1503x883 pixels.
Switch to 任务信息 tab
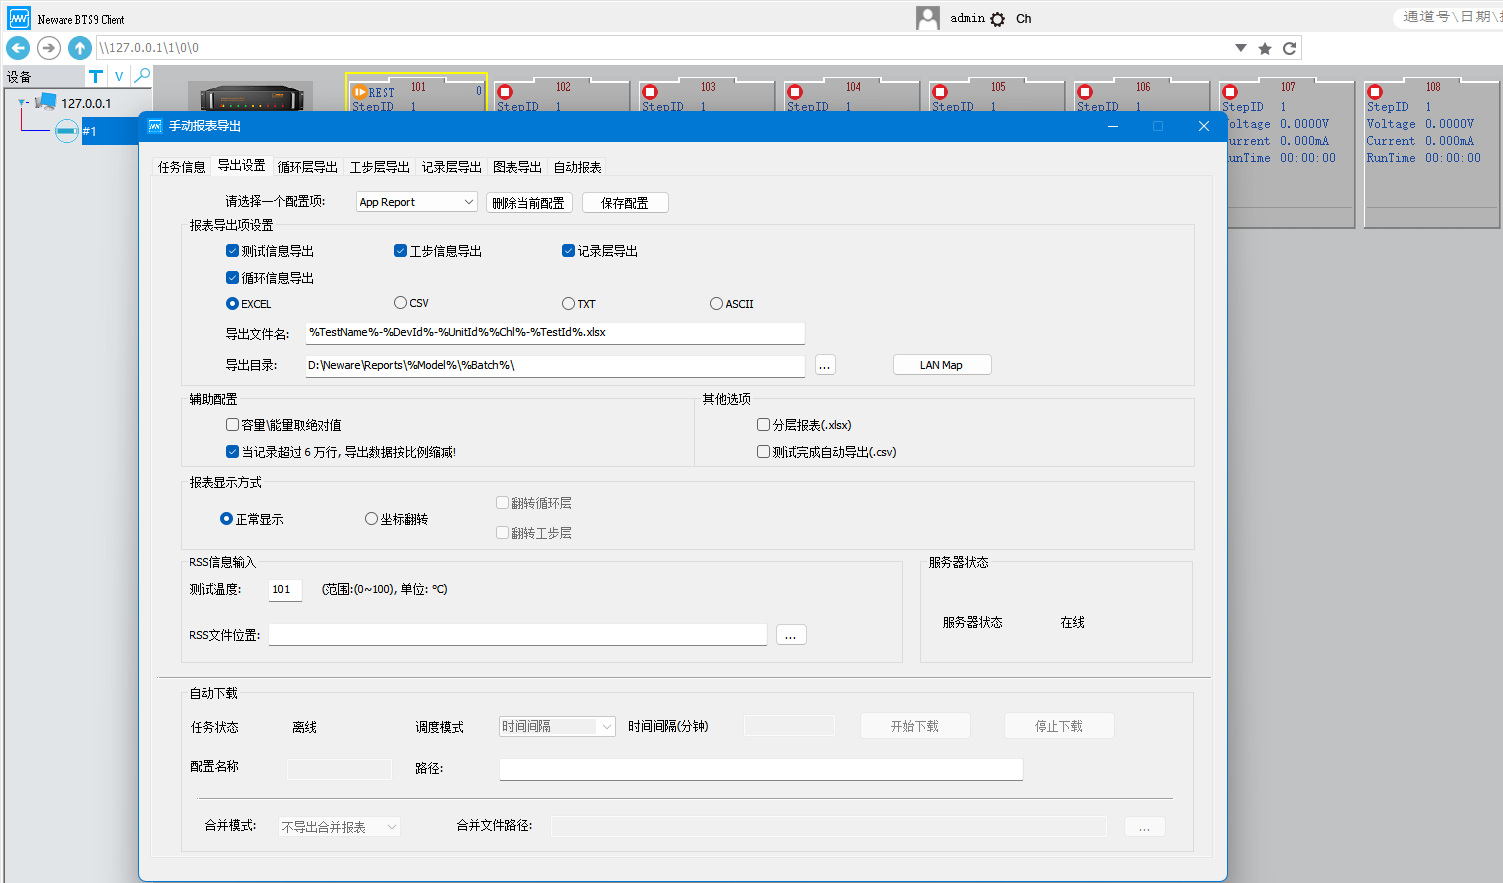(x=182, y=167)
